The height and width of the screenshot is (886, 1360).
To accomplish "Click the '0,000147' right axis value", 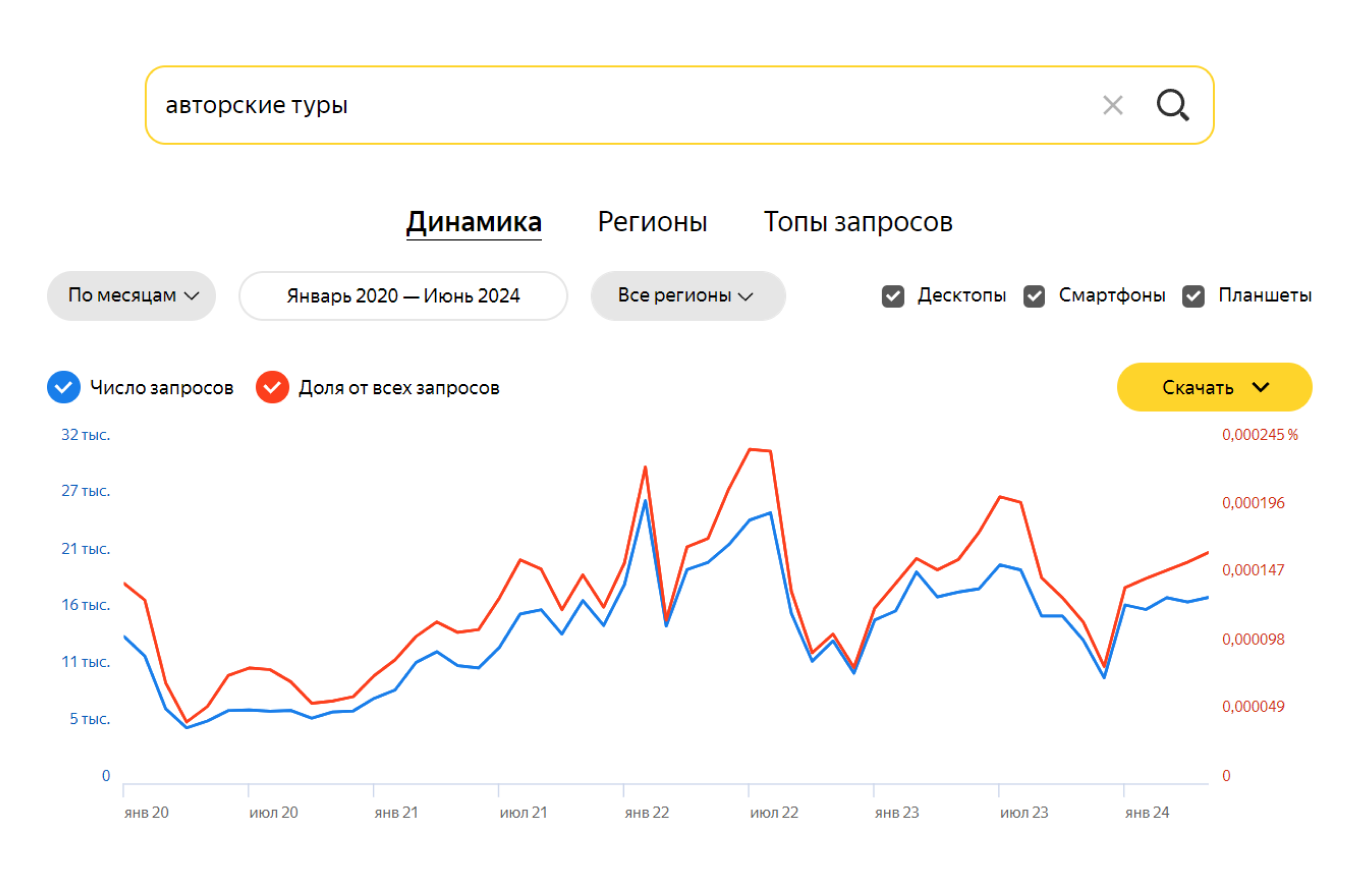I will point(1253,570).
